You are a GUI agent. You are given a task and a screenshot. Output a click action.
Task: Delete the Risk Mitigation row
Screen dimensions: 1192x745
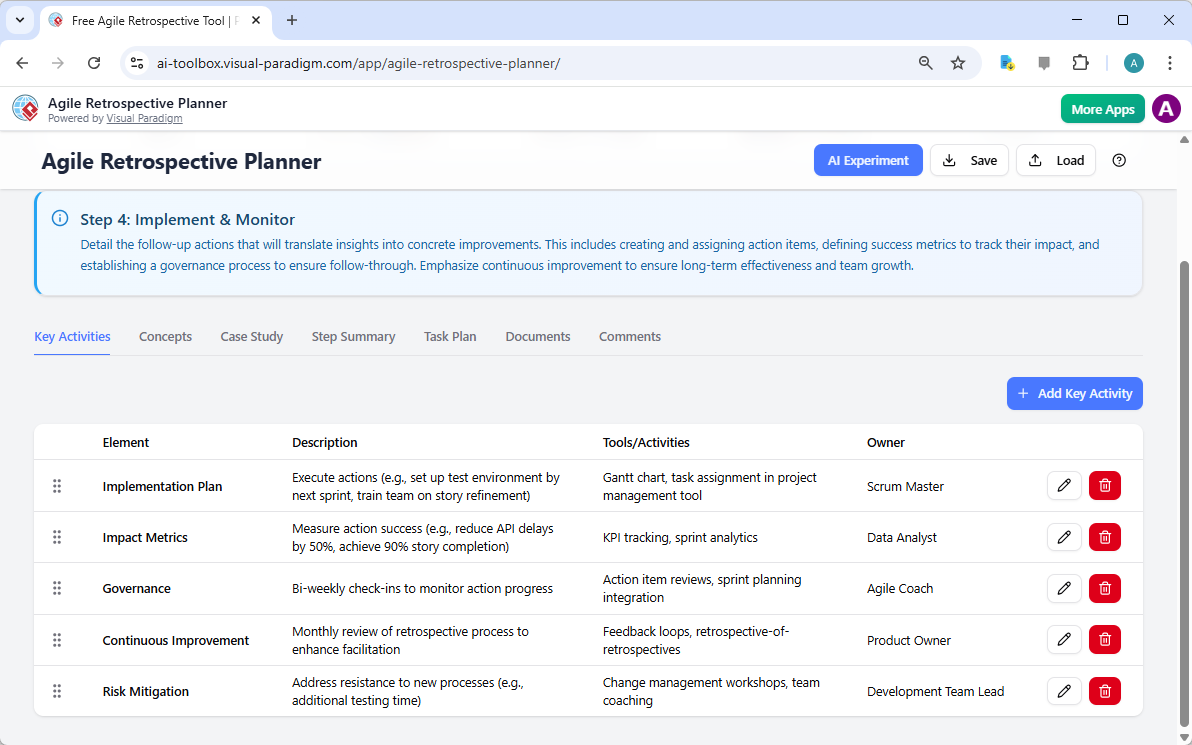coord(1104,691)
